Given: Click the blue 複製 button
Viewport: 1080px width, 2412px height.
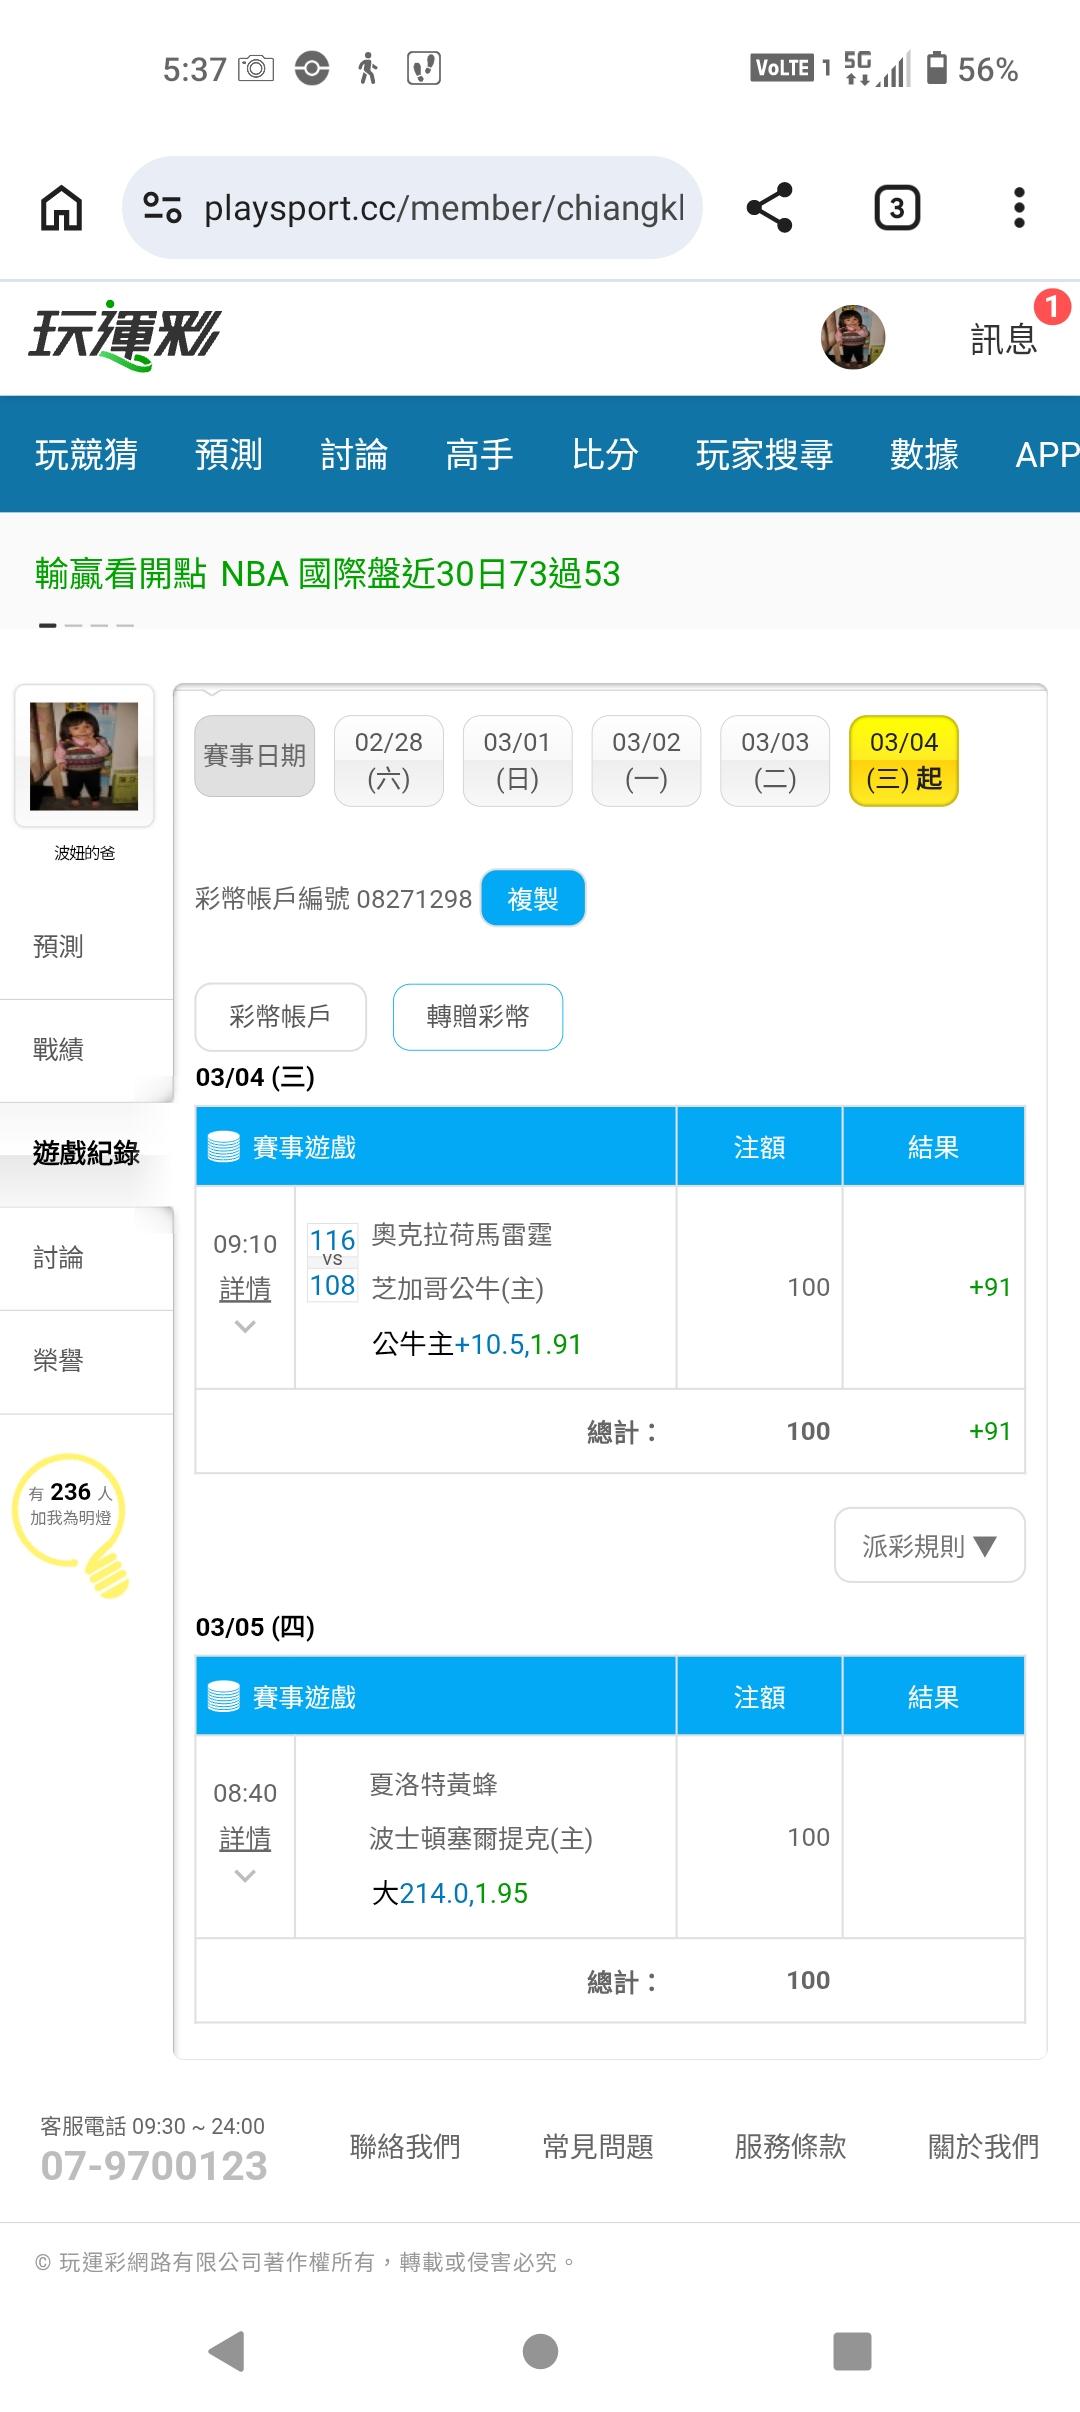Looking at the screenshot, I should point(533,898).
